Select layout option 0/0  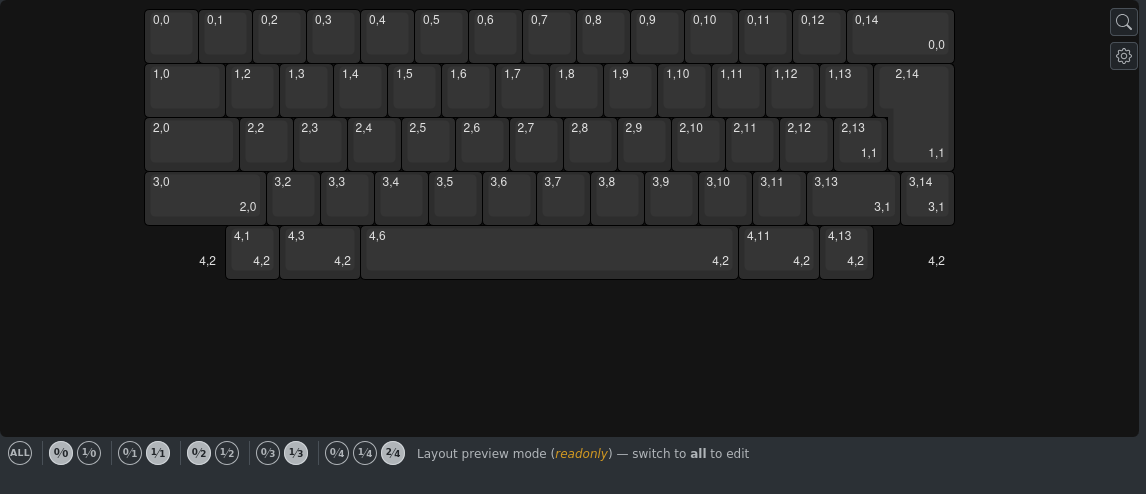click(x=61, y=453)
